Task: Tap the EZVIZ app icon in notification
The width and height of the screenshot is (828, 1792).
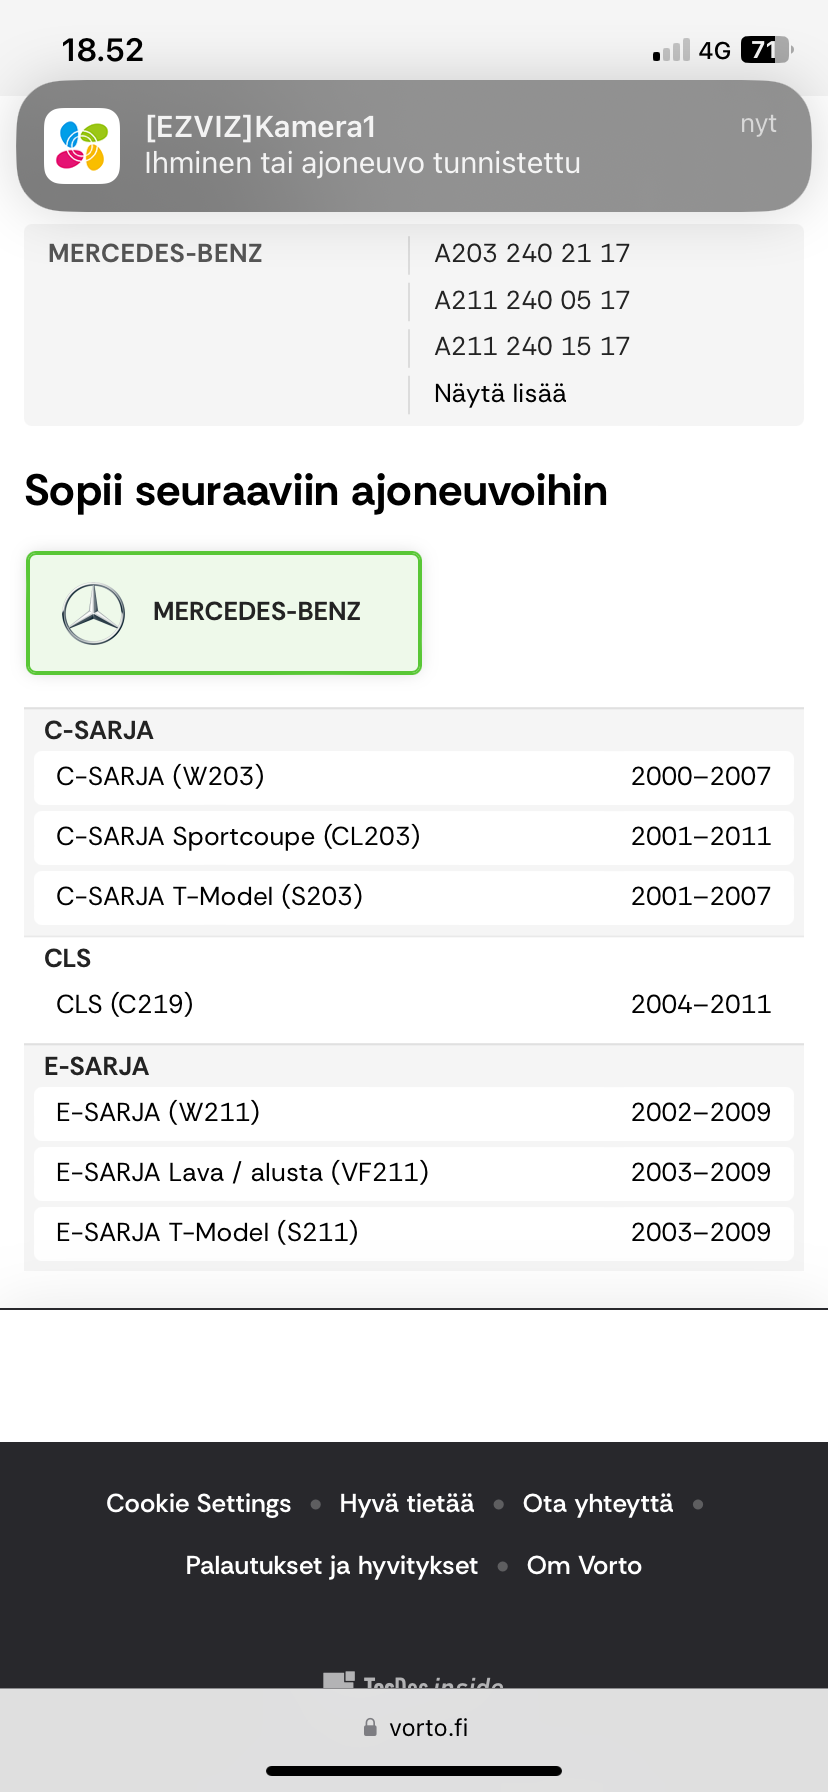Action: tap(82, 146)
